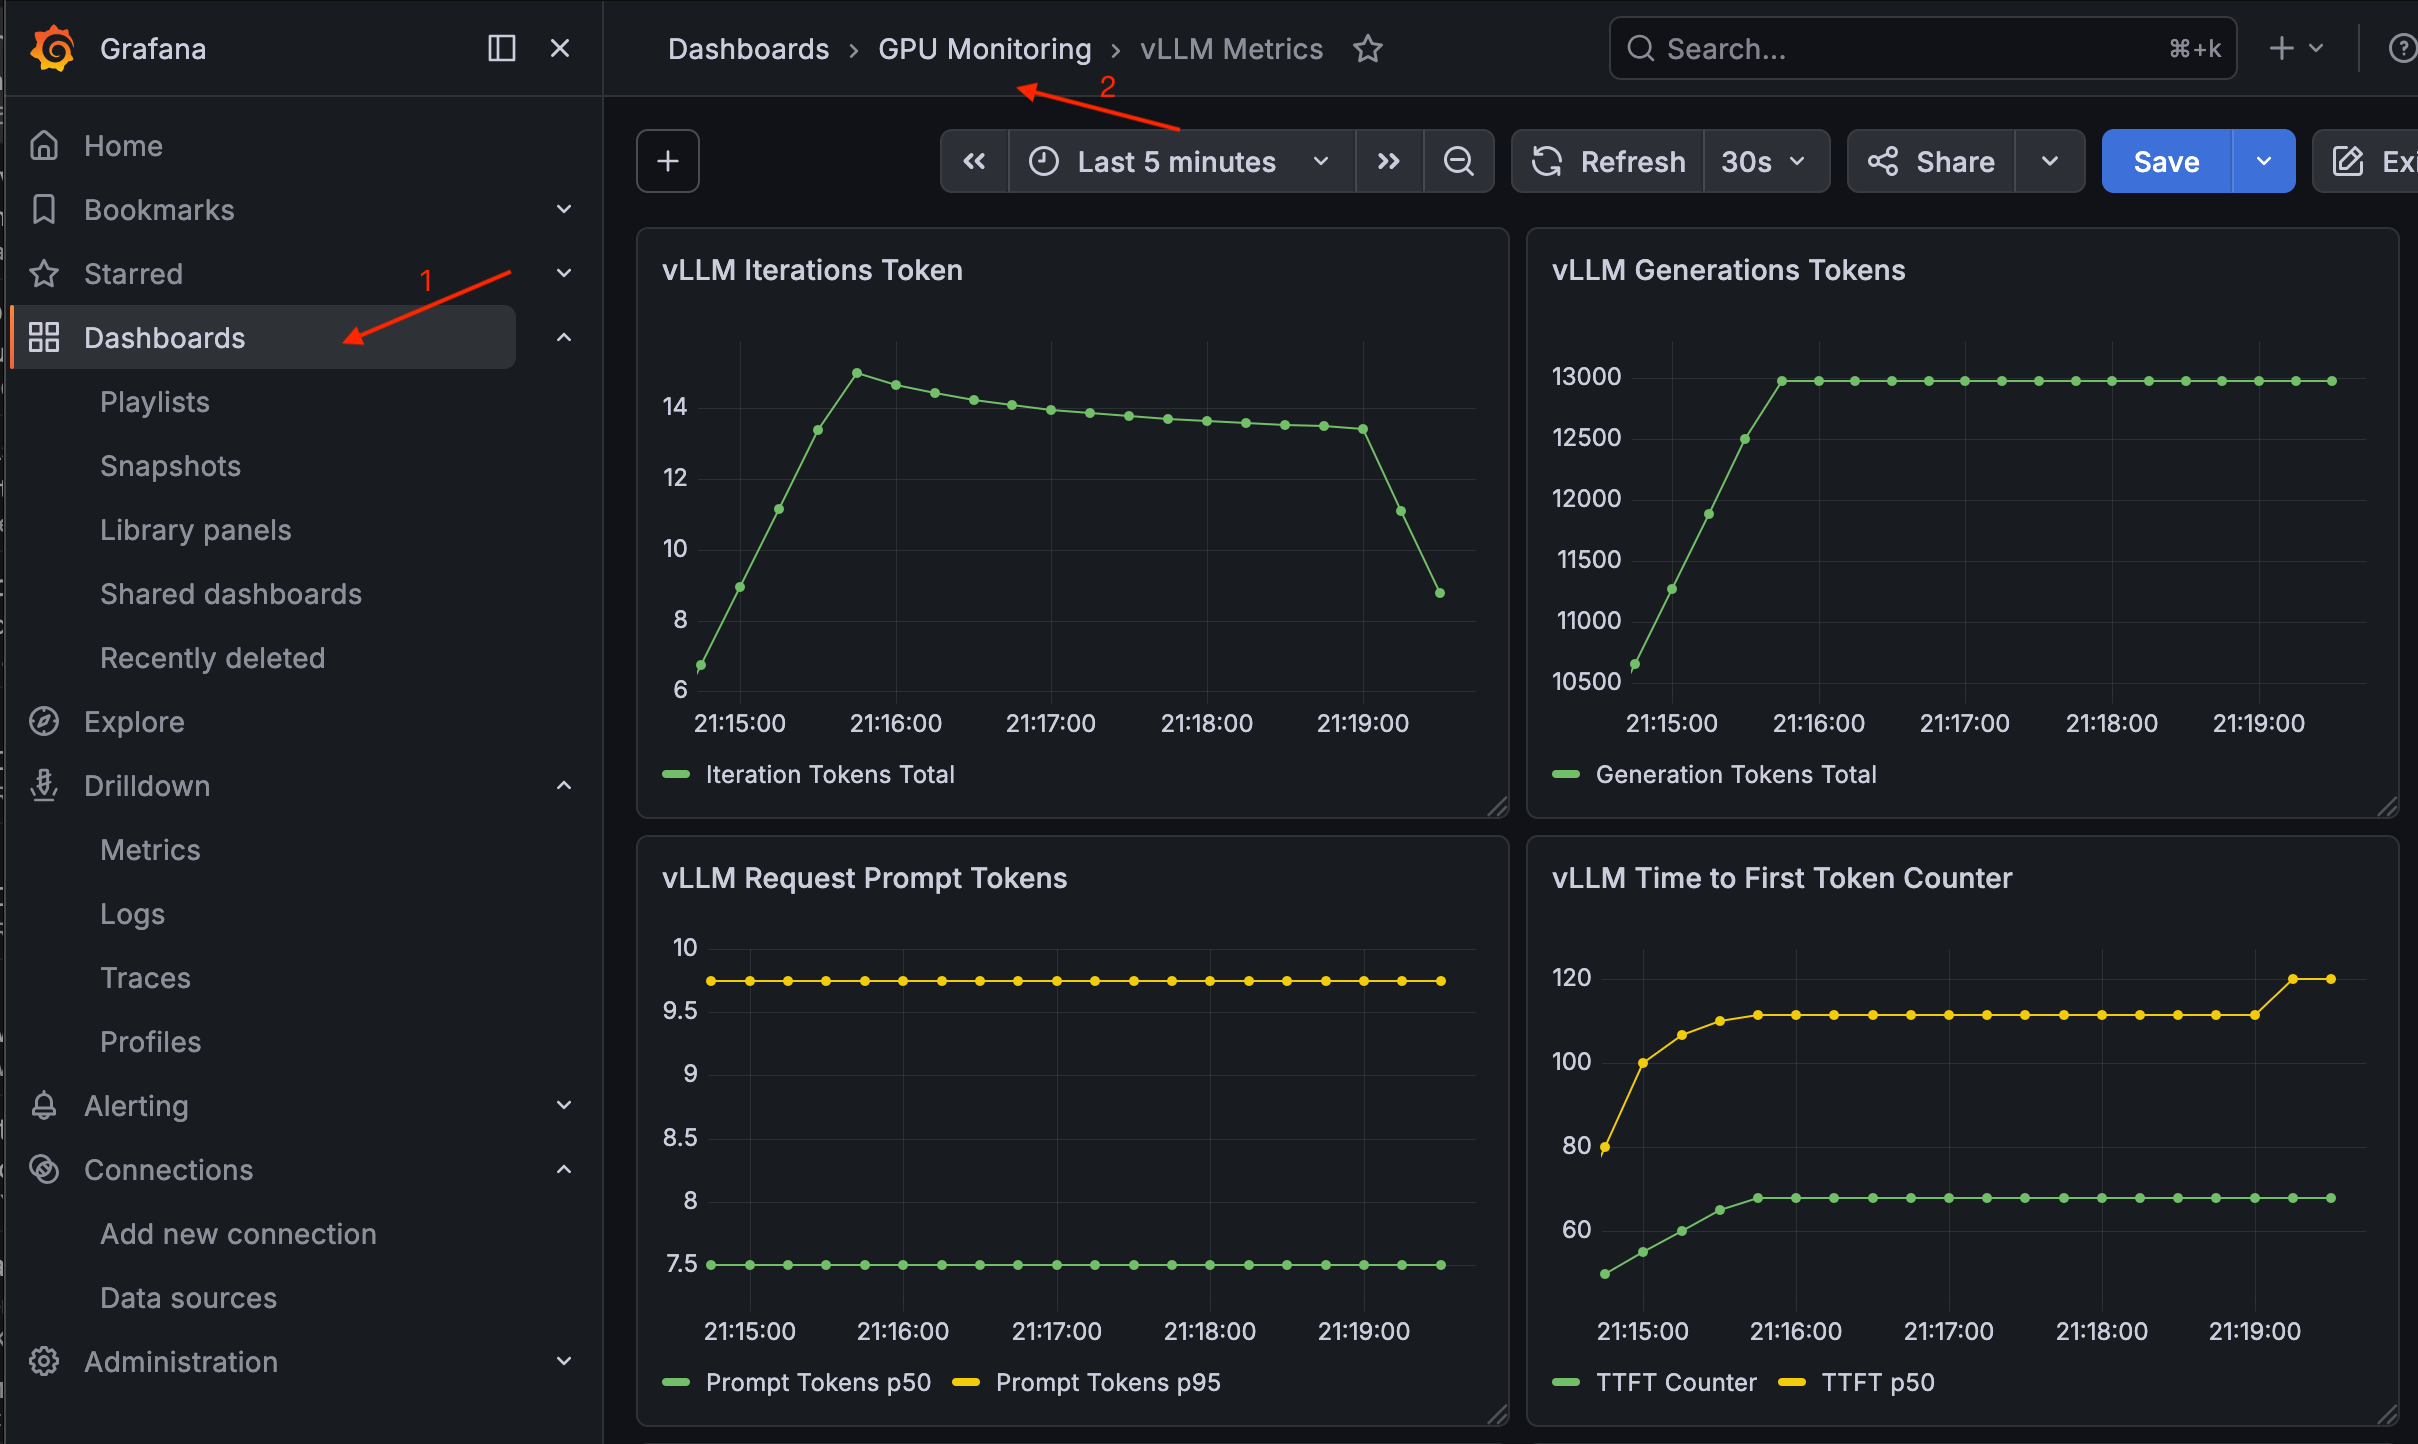Click the Drilldown icon in sidebar

click(44, 786)
